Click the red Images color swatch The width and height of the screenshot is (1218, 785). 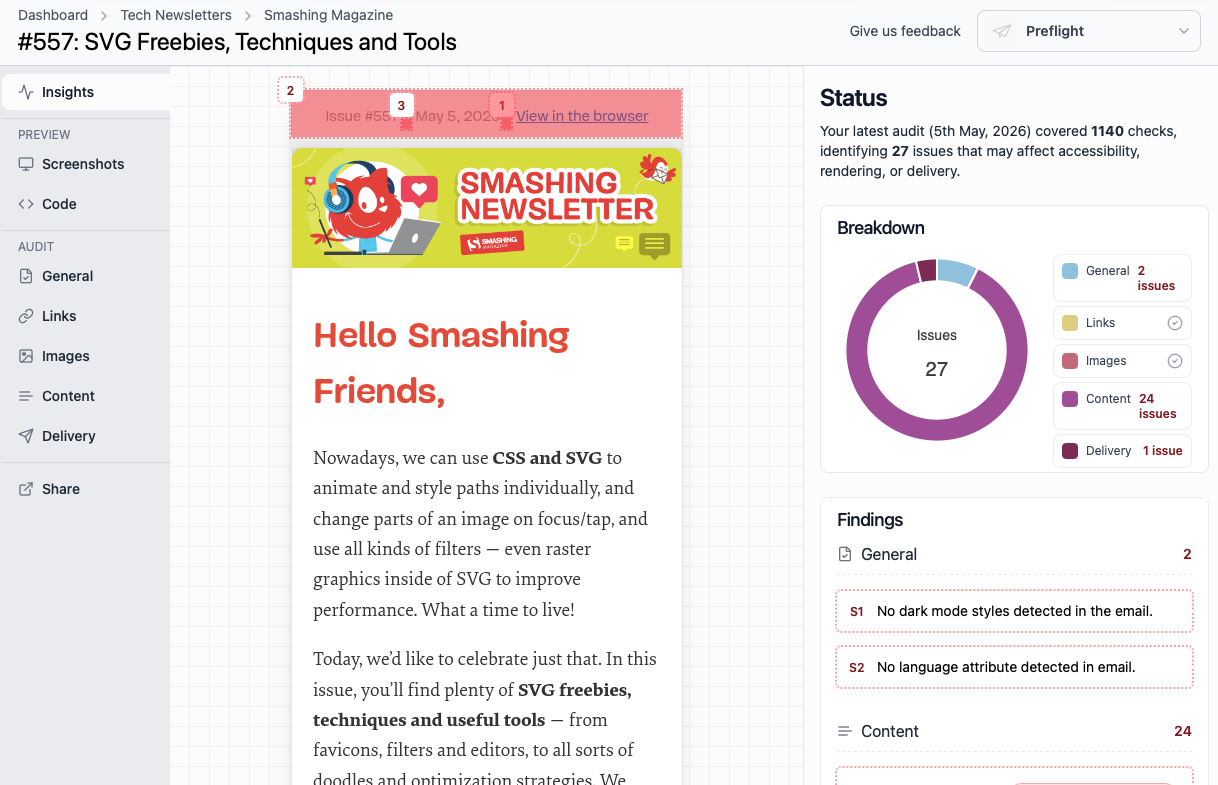(x=1070, y=361)
